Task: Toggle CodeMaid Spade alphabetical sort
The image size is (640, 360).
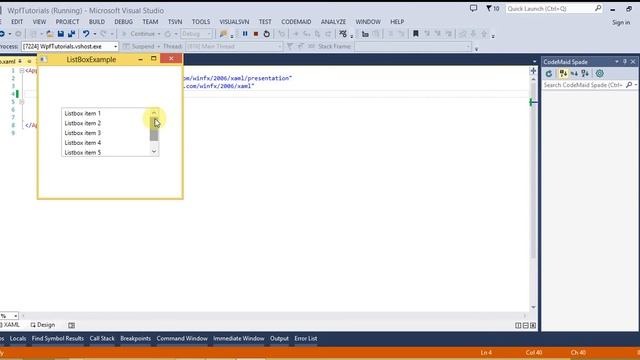Action: 574,74
